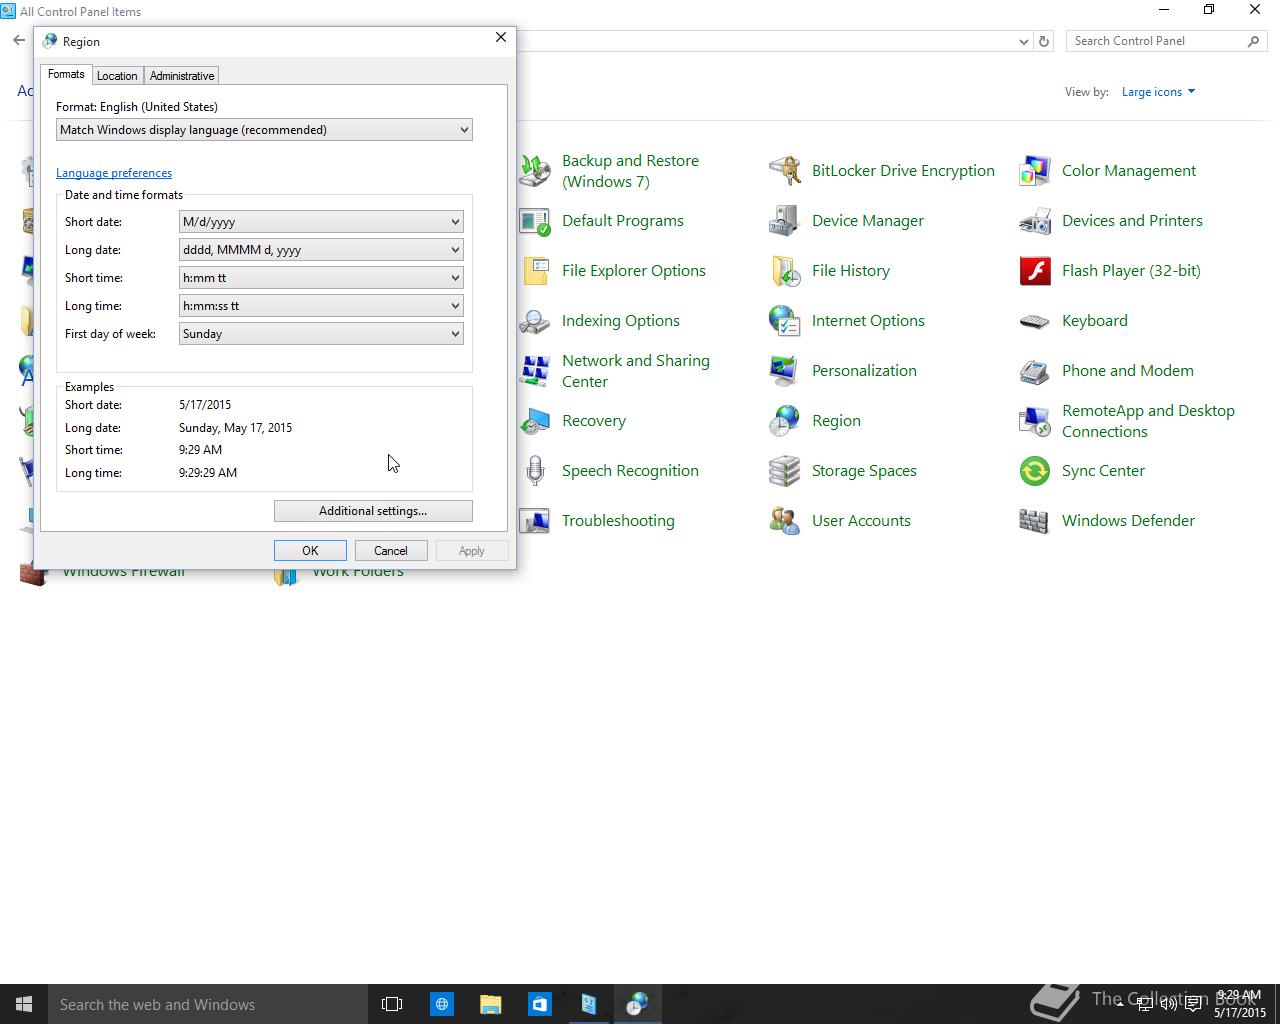
Task: Open the Sync Center icon
Action: point(1035,471)
